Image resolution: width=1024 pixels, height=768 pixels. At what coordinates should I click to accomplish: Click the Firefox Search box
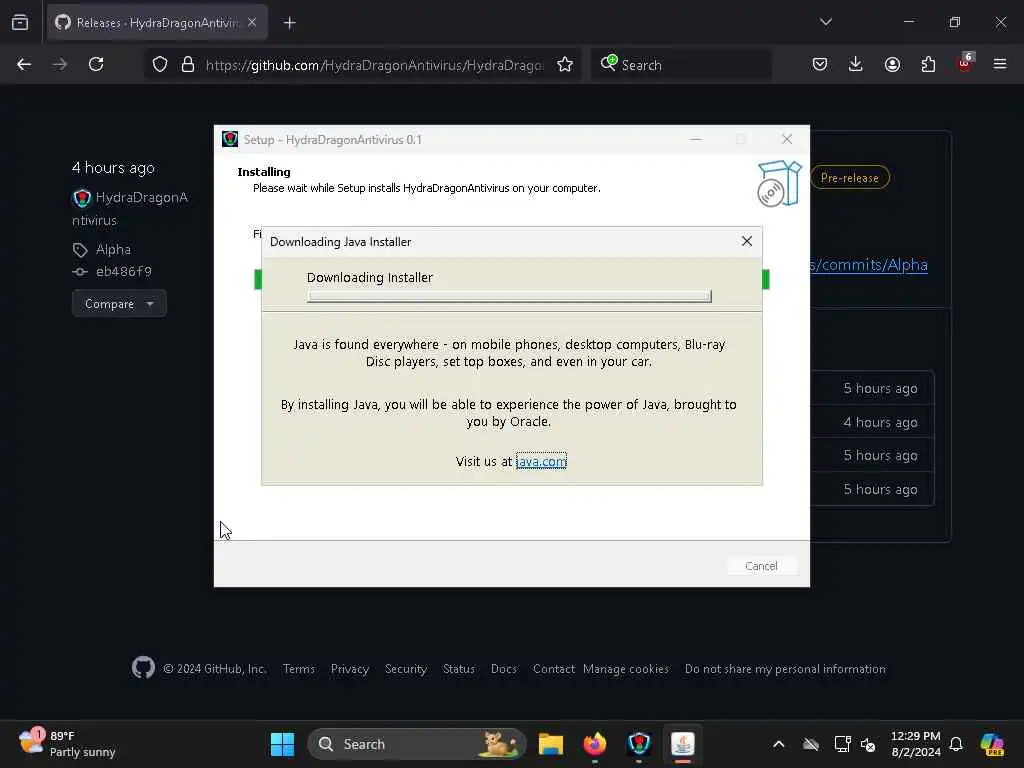(x=682, y=65)
